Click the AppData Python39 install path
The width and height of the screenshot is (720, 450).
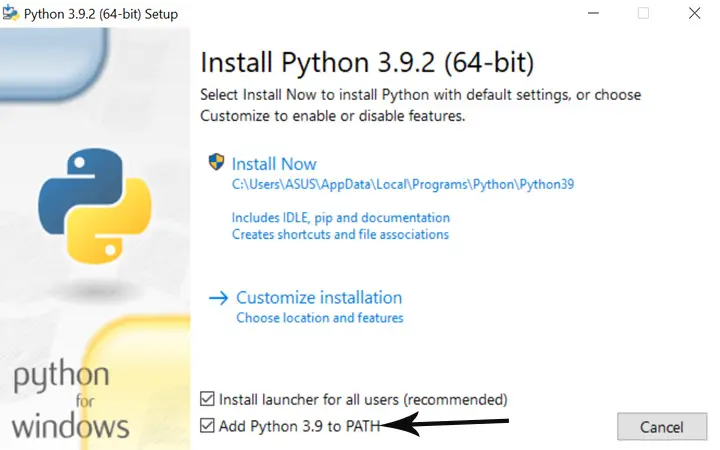403,184
